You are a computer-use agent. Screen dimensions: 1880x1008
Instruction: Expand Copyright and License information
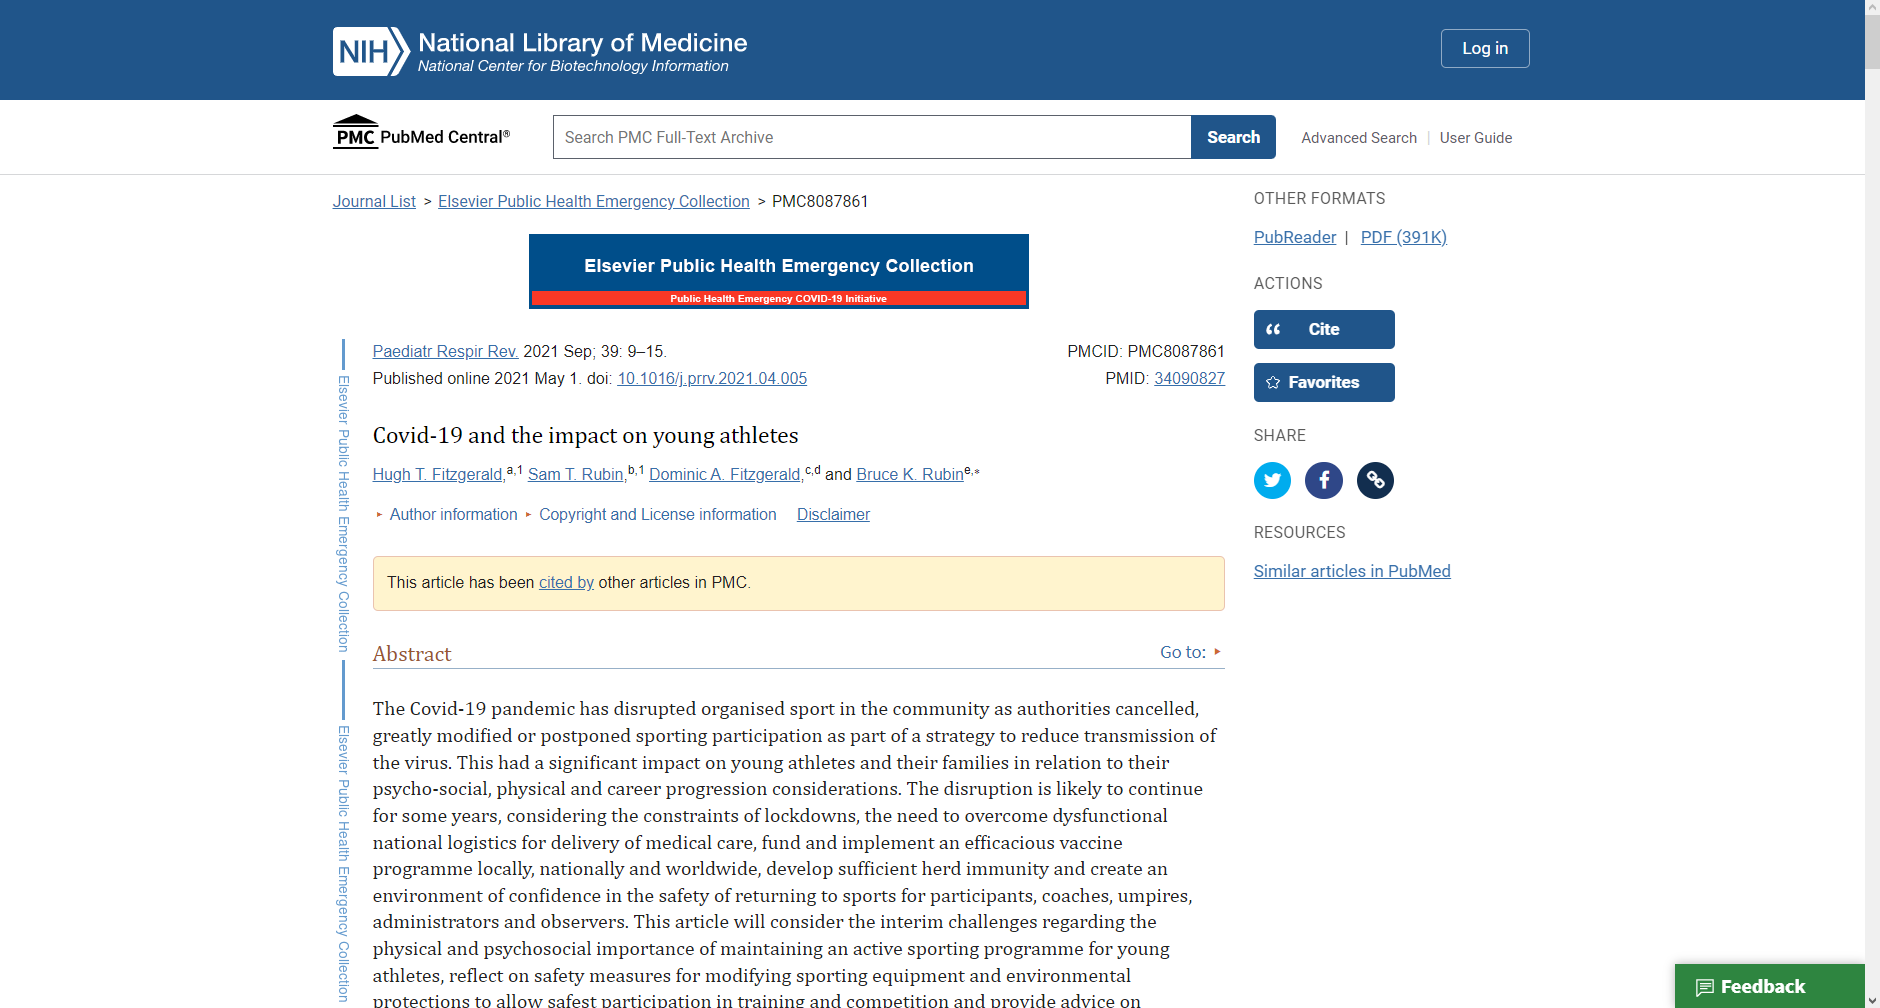point(657,514)
